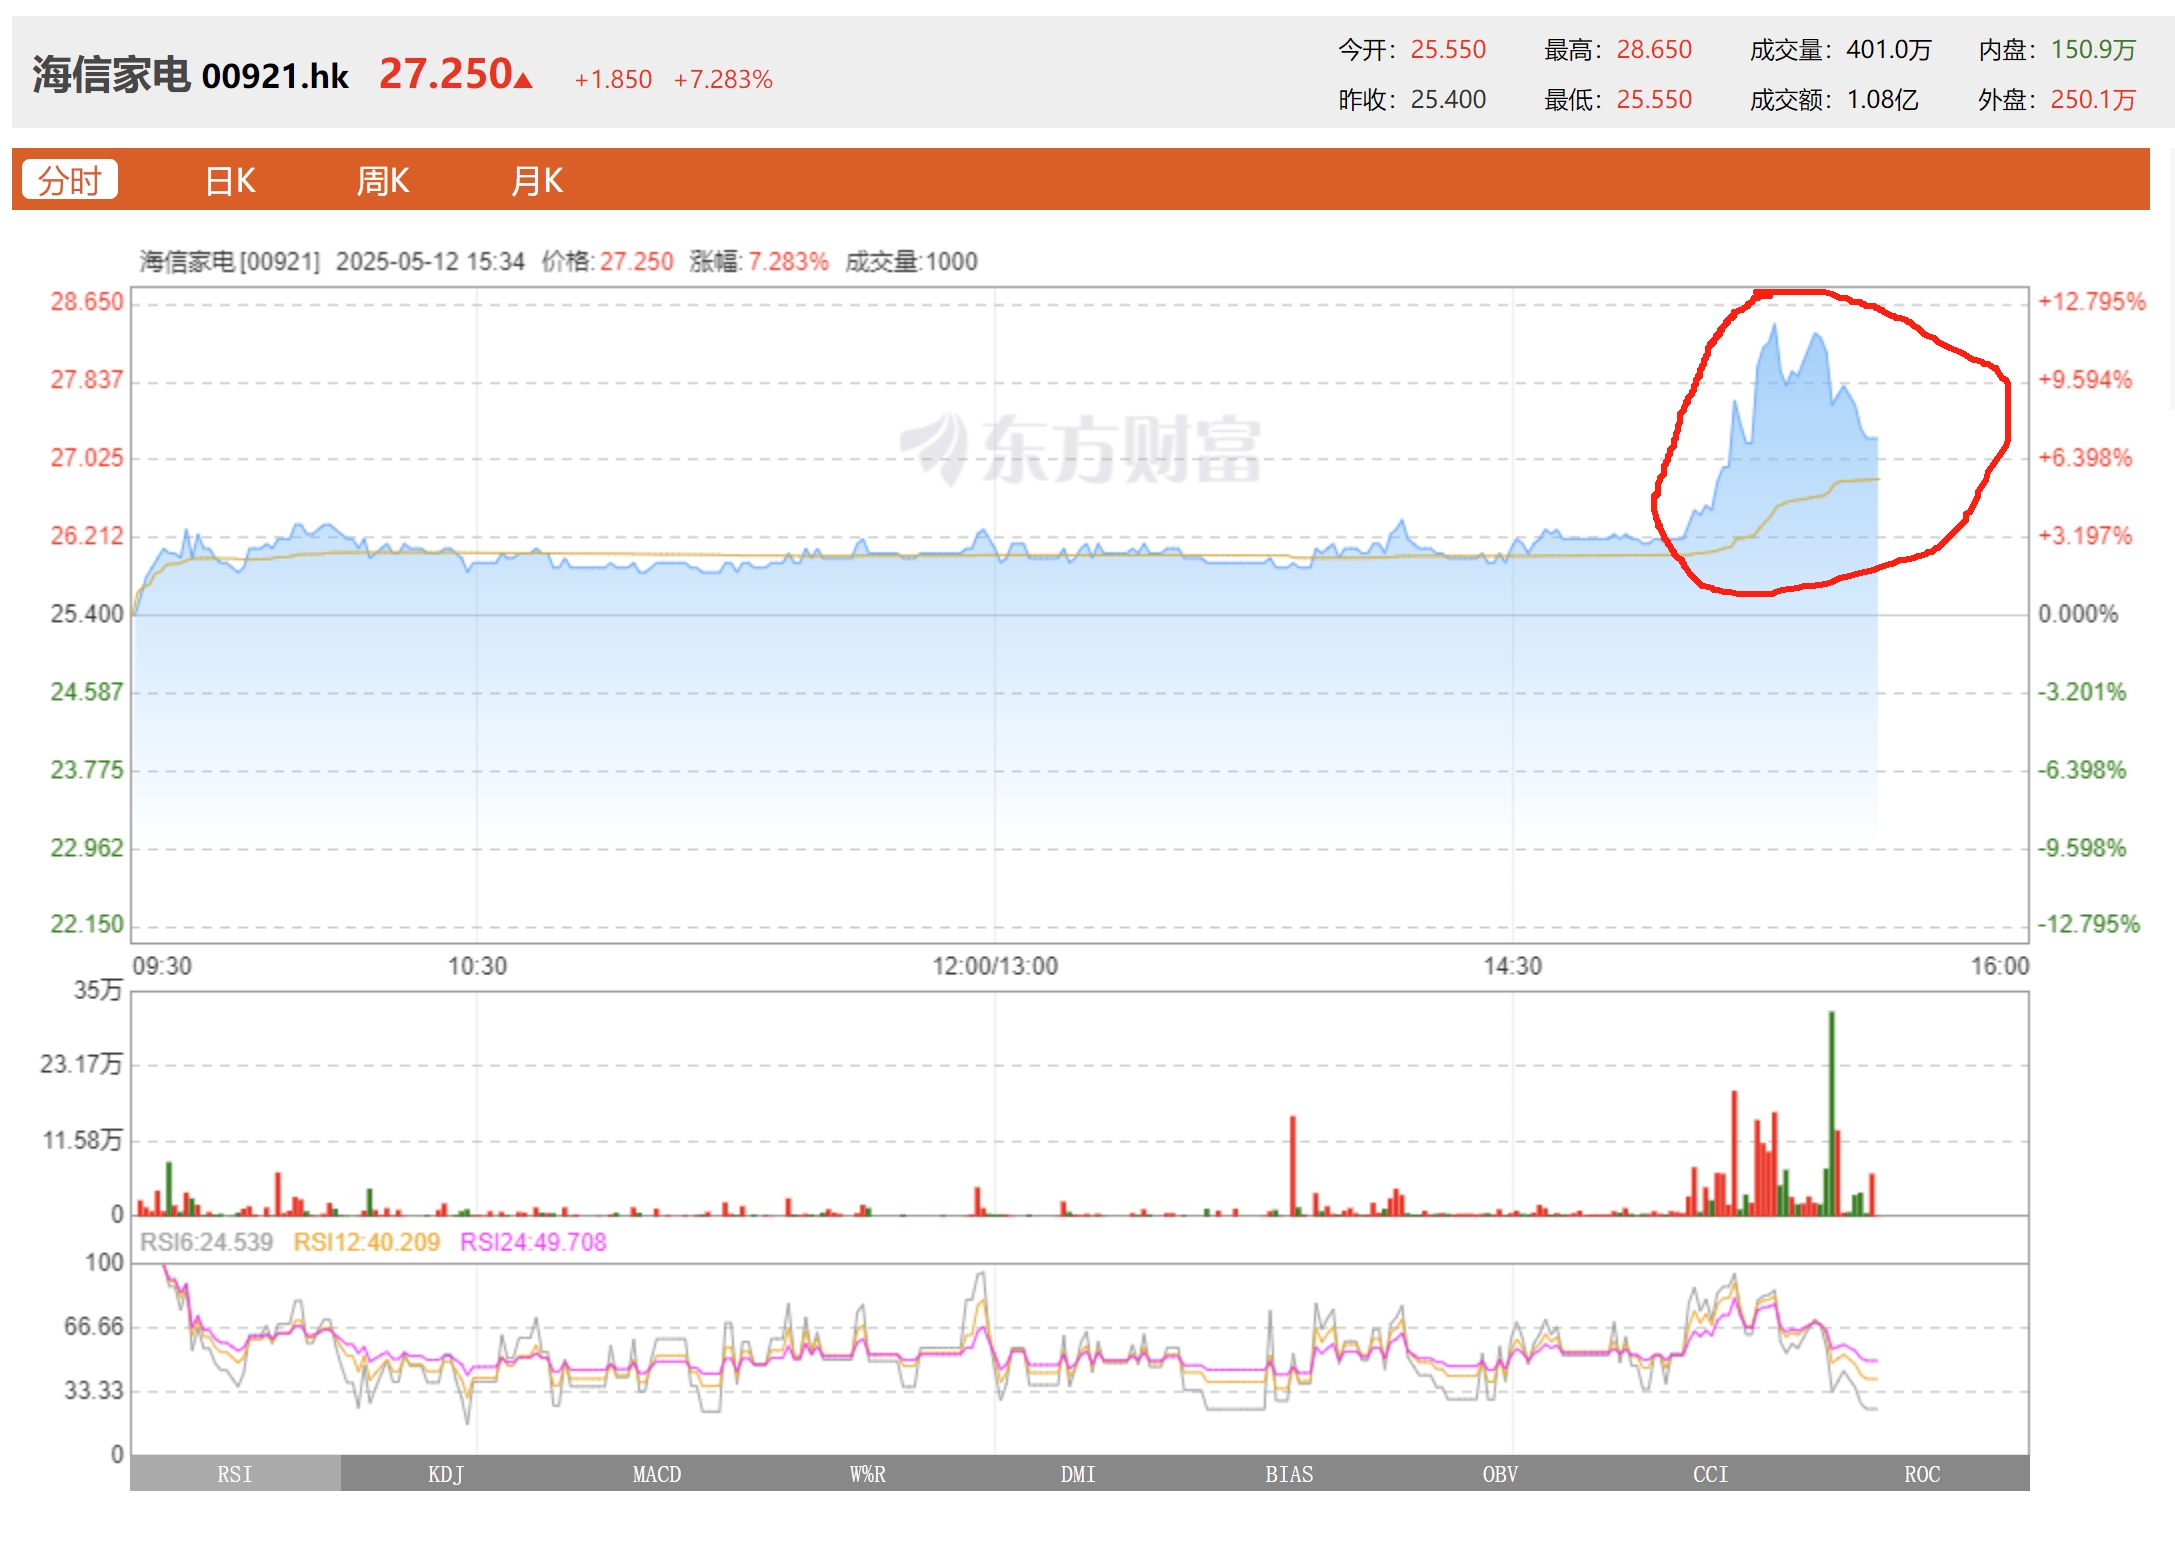Click the percent change +7.283% in header
2175x1541 pixels.
click(x=723, y=79)
